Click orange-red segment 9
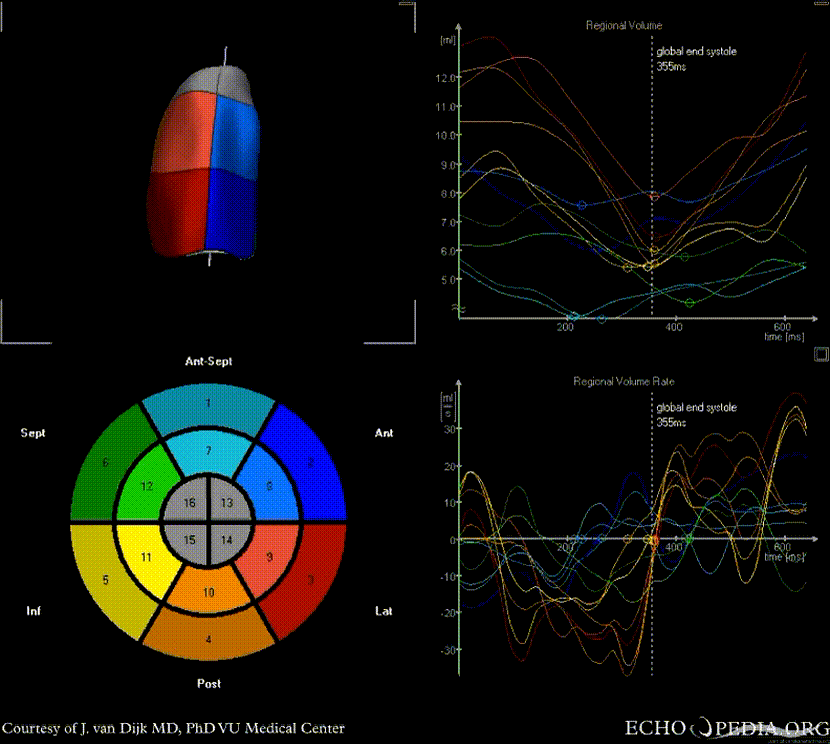Screen dimensions: 830x744 point(268,556)
